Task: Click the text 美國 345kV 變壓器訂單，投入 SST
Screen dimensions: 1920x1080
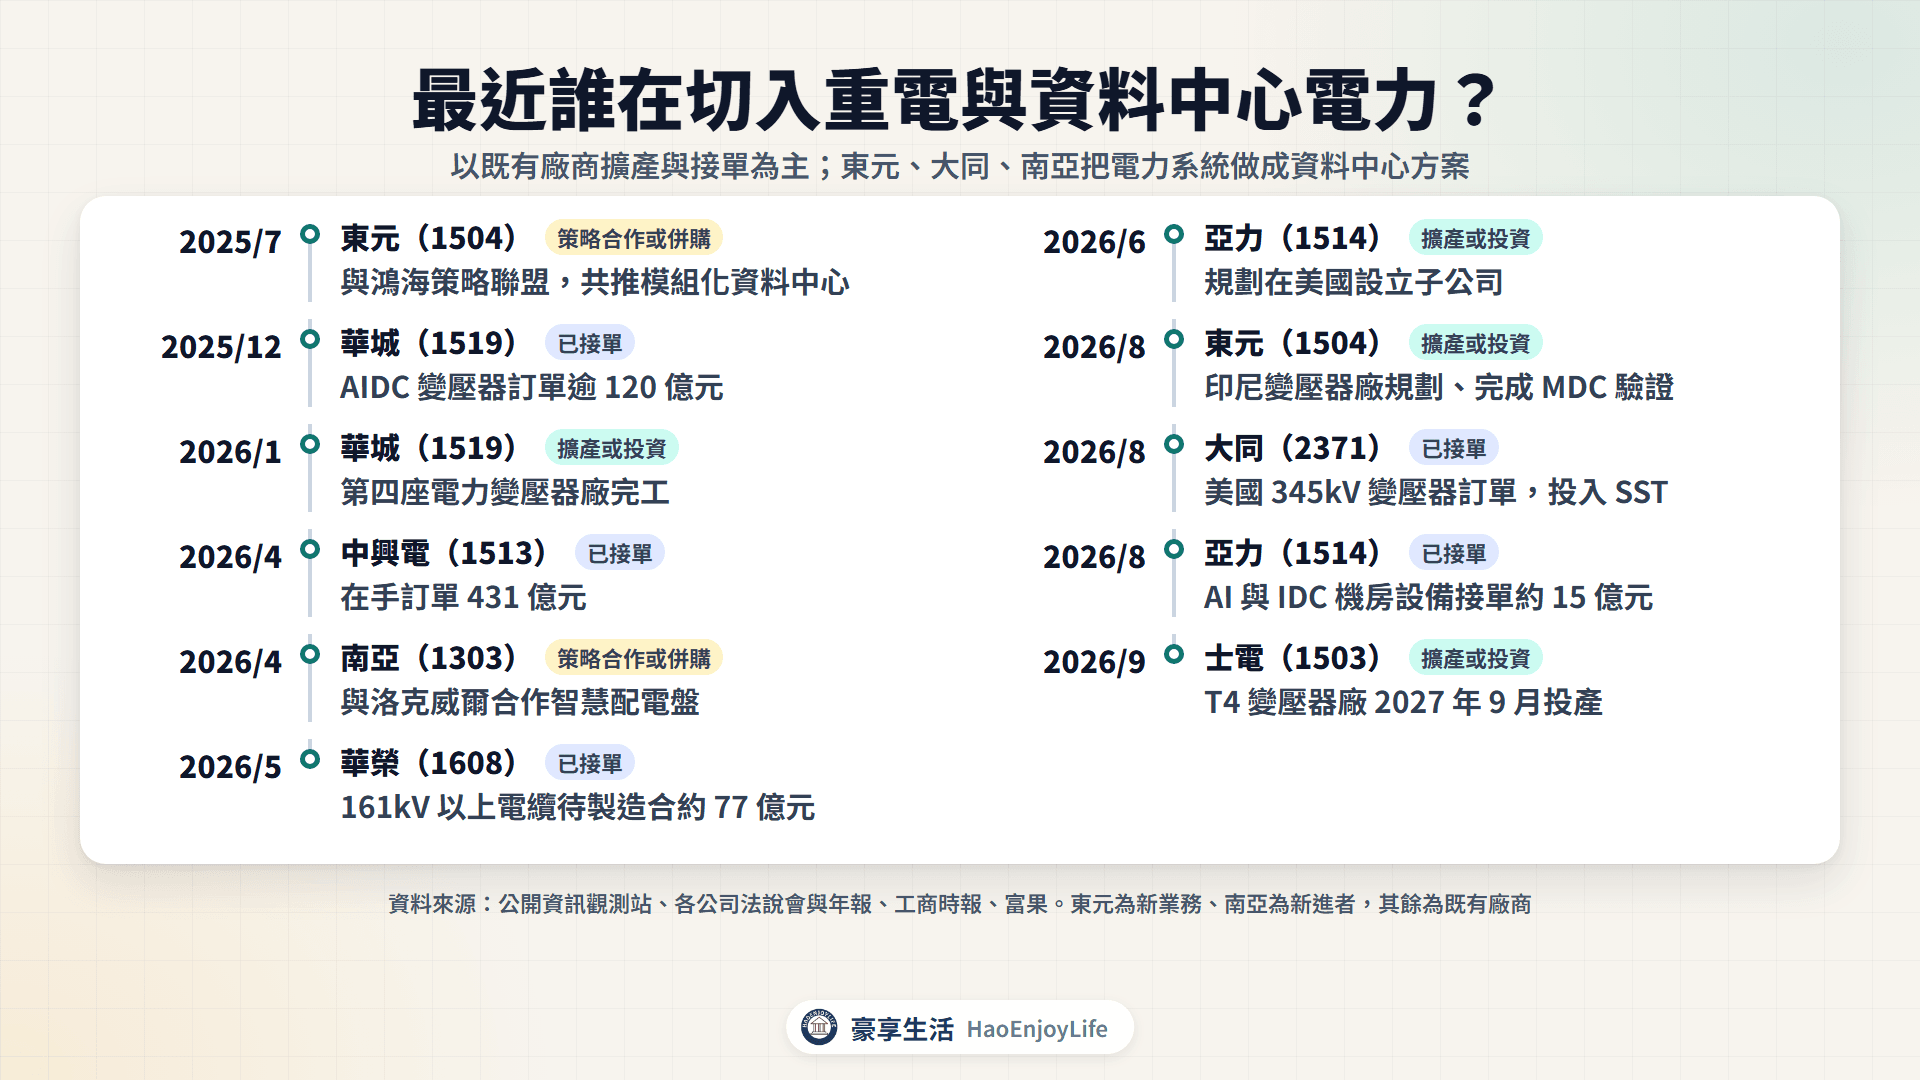Action: pos(1436,493)
